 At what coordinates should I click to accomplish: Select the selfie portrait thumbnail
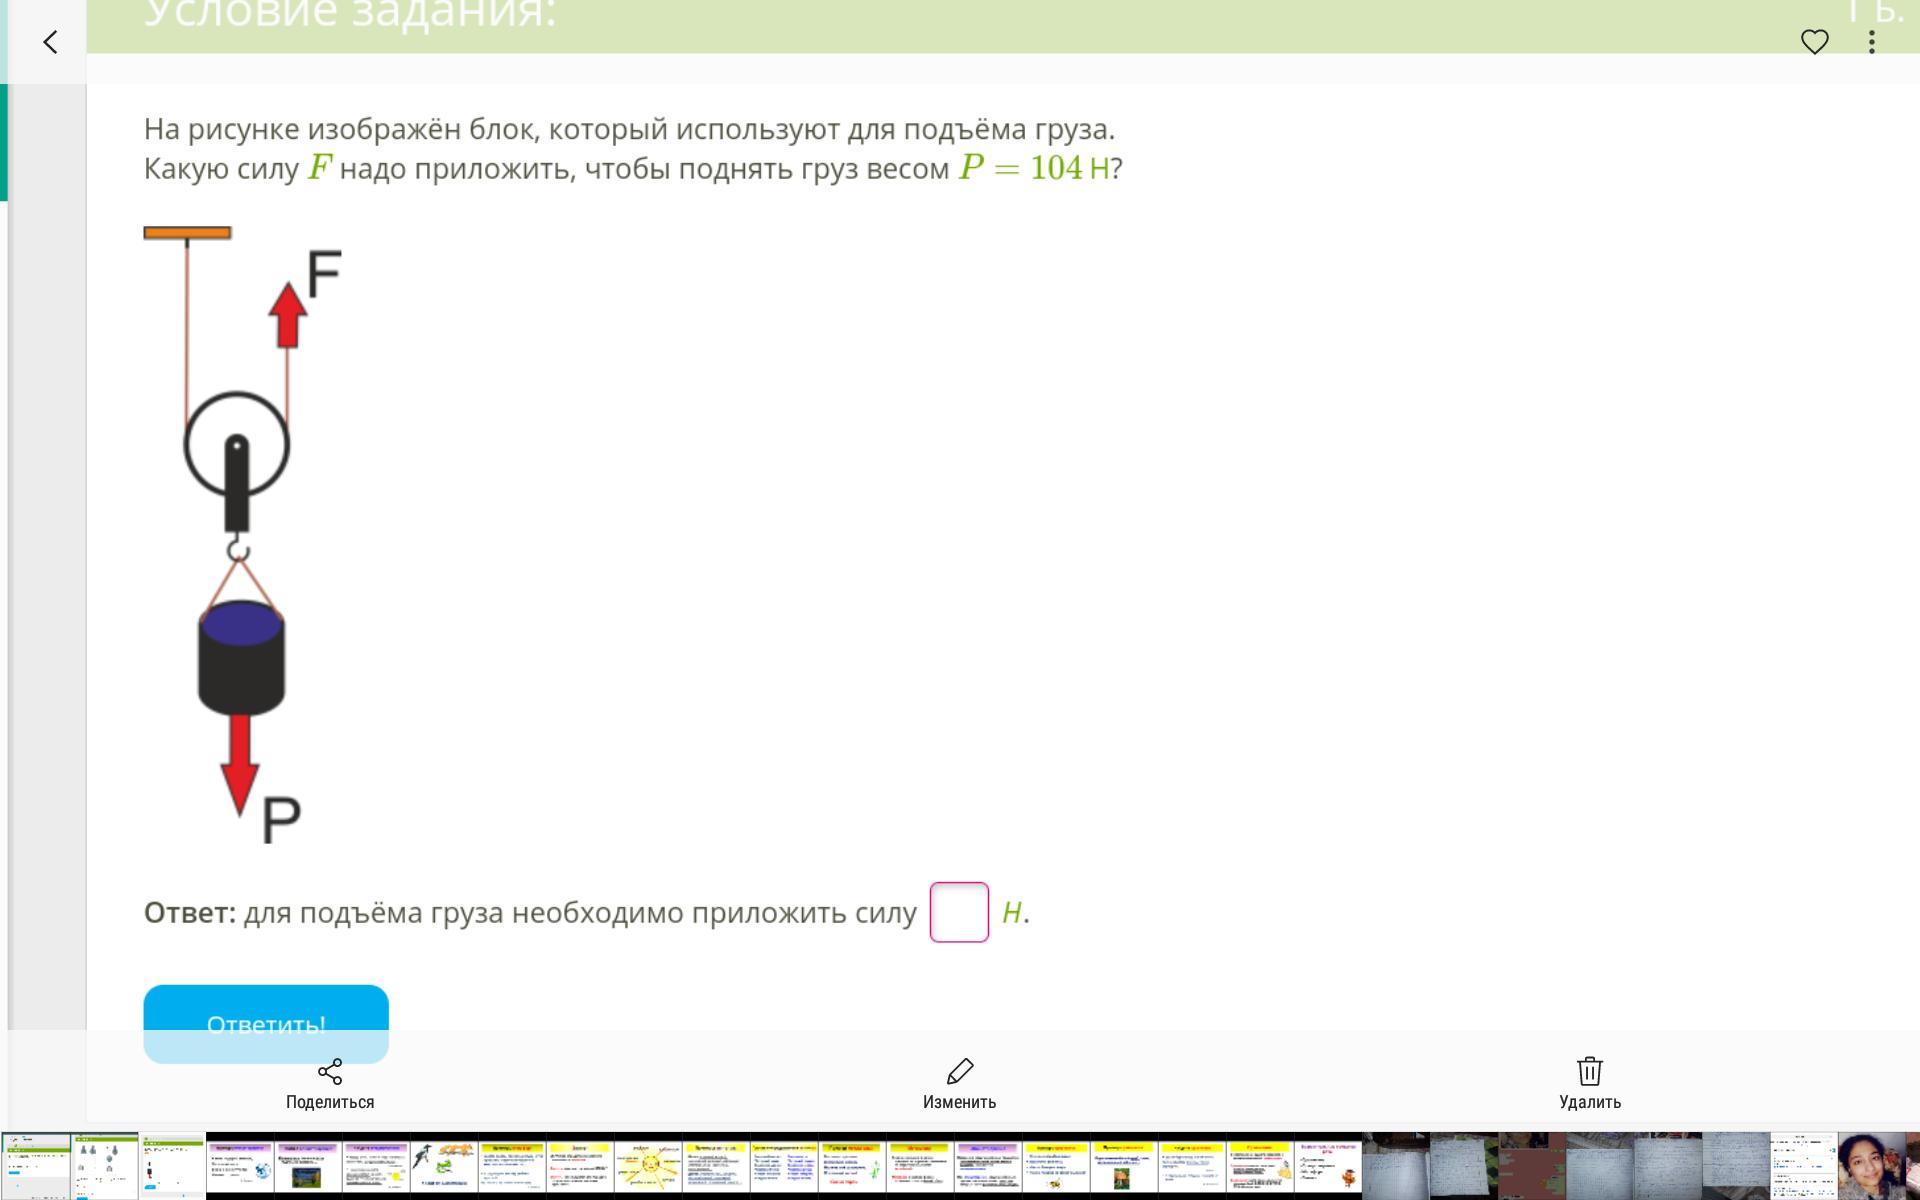pos(1871,1166)
